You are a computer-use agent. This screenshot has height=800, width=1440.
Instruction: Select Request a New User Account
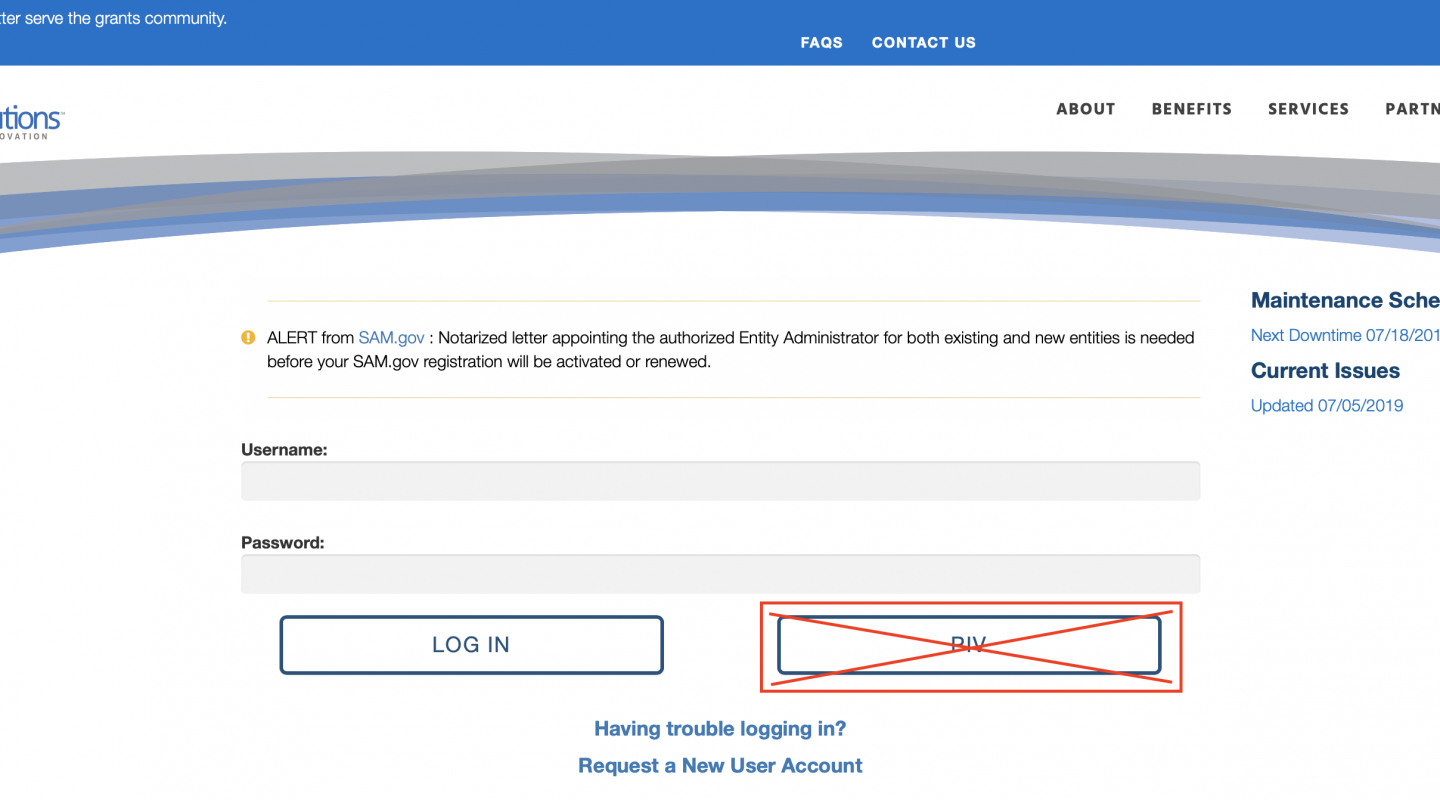(x=720, y=765)
